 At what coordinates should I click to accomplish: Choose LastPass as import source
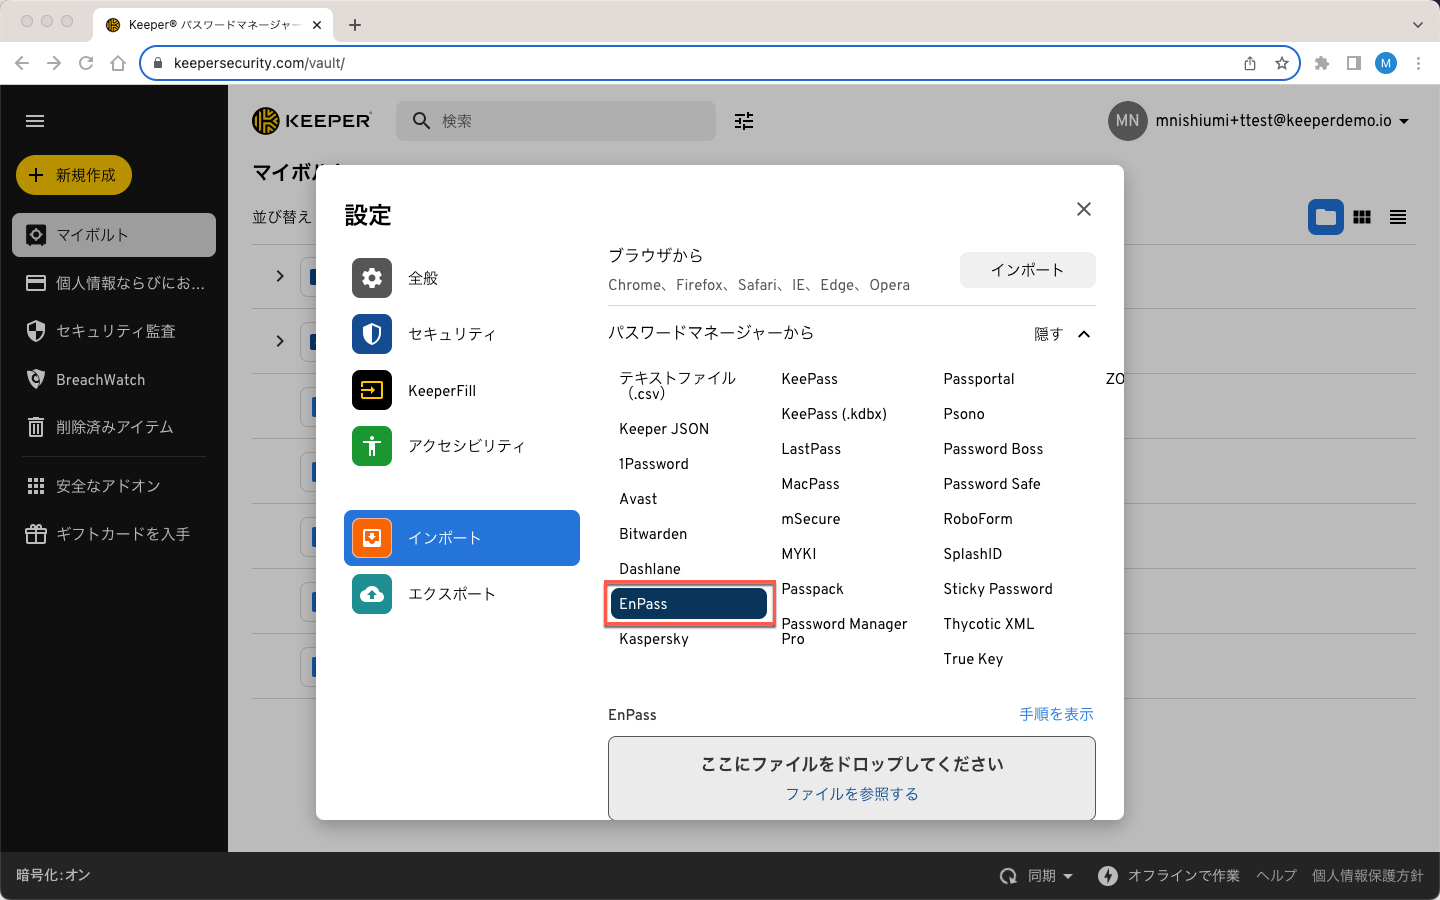click(x=811, y=449)
